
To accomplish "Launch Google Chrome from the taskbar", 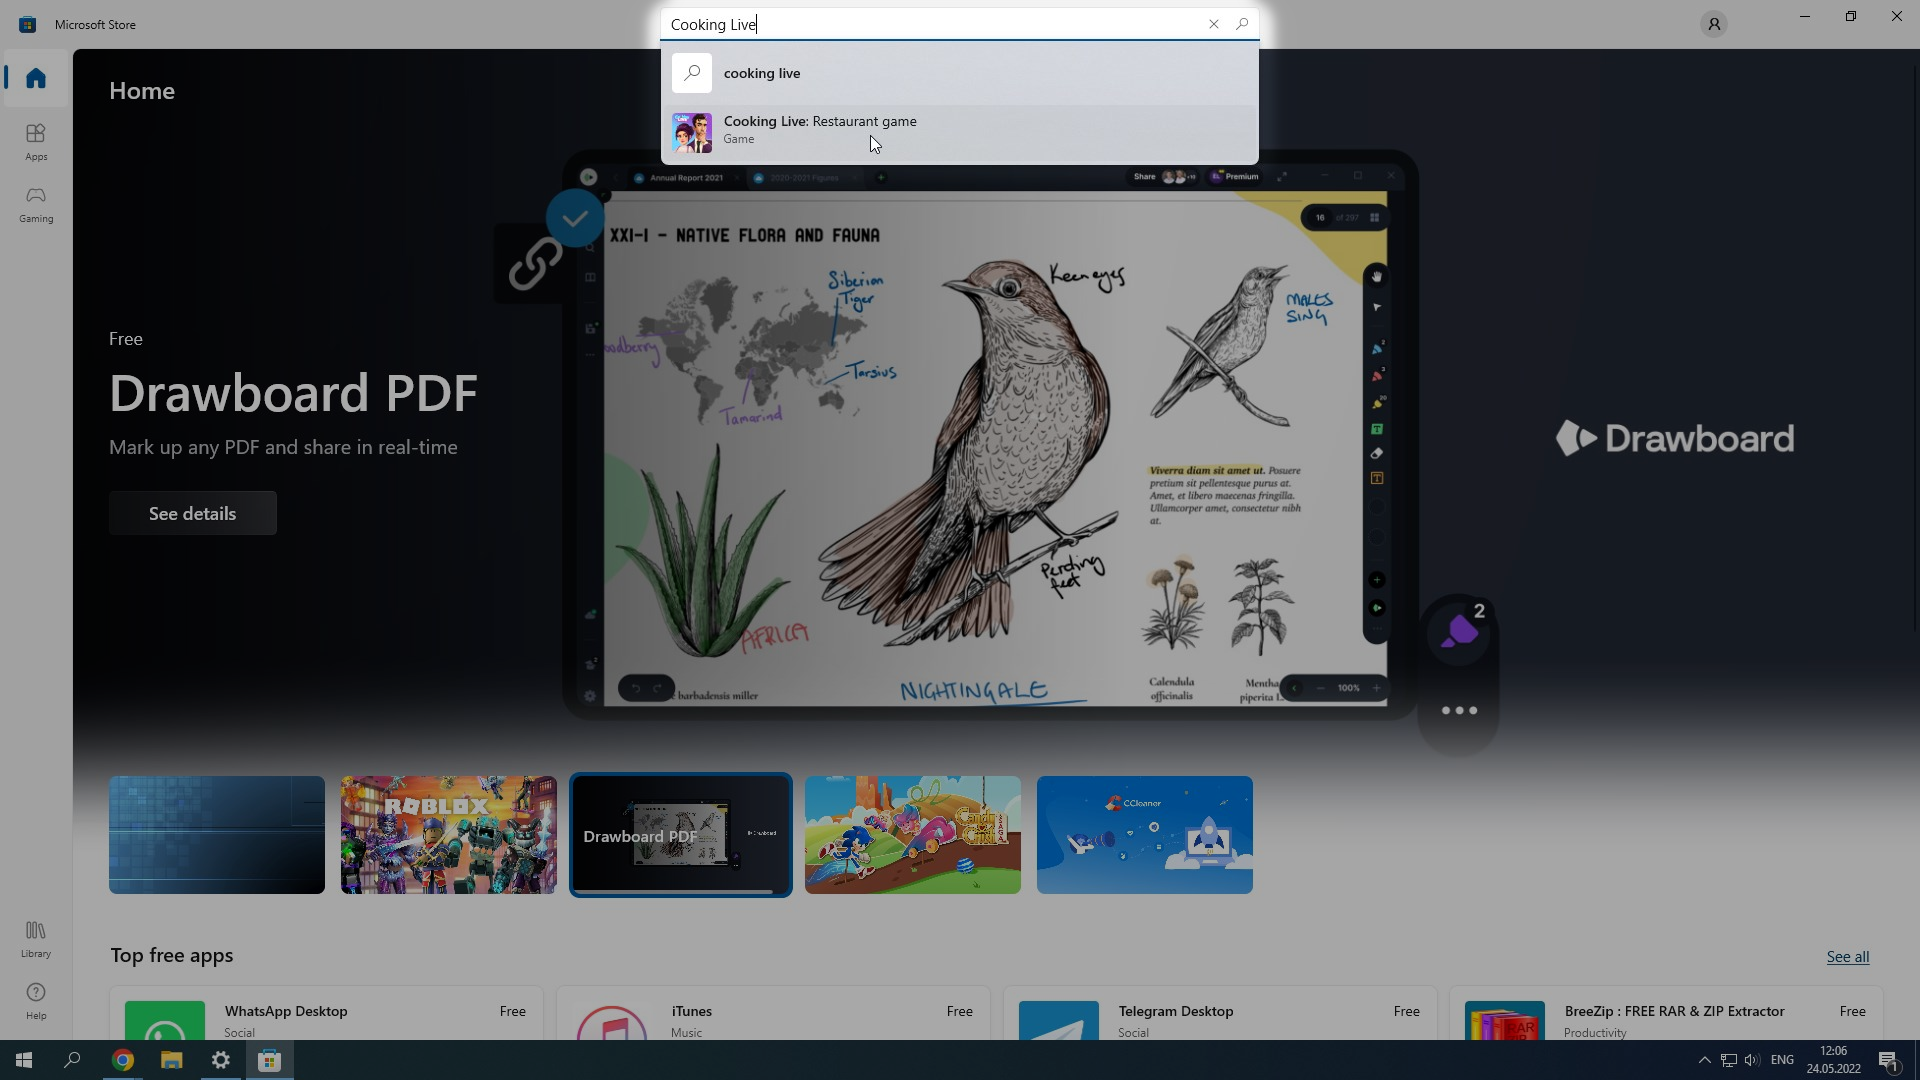I will (122, 1060).
